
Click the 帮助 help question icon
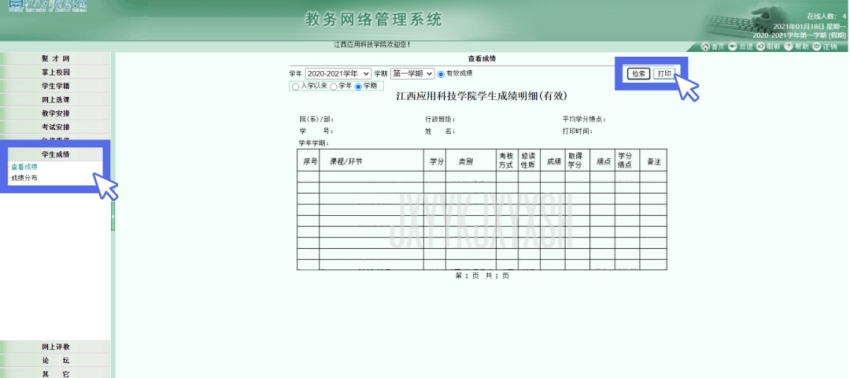pos(789,47)
